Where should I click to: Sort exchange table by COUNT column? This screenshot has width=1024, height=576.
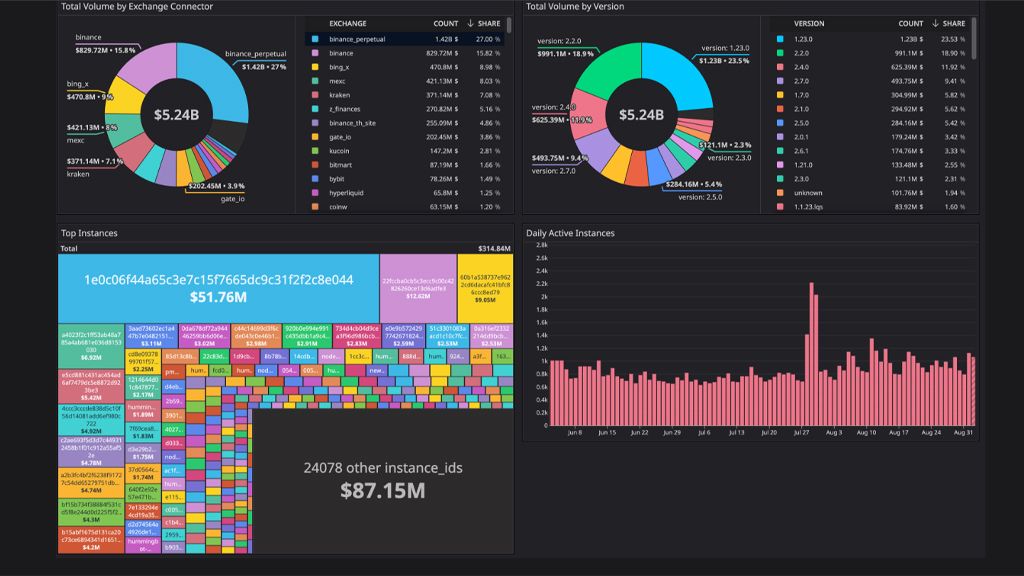446,23
